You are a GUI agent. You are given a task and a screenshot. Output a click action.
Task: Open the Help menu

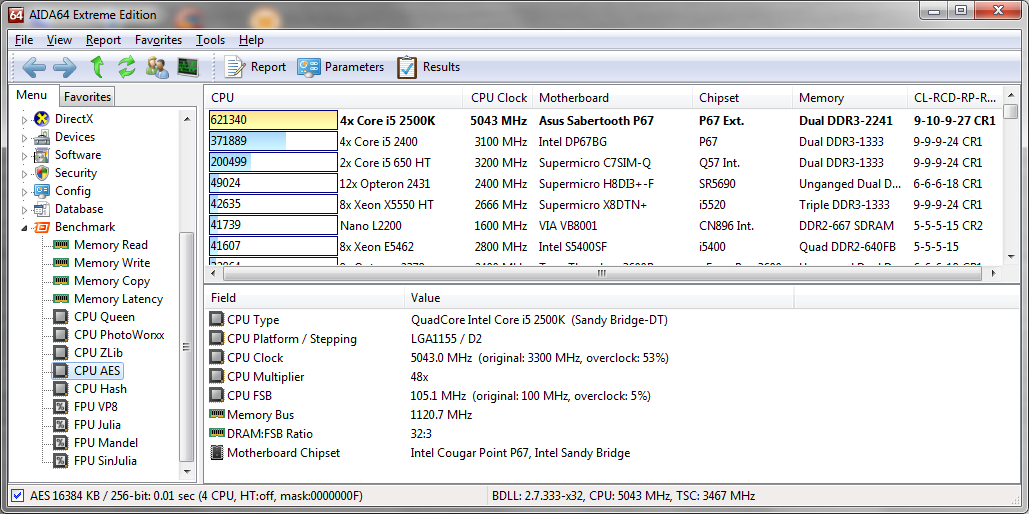(x=251, y=40)
